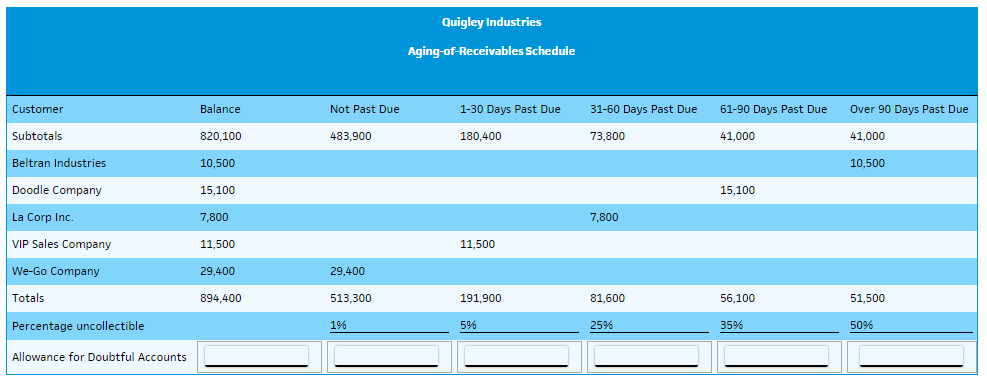This screenshot has width=987, height=389.
Task: Click the Doodle Company customer row label
Action: click(57, 190)
